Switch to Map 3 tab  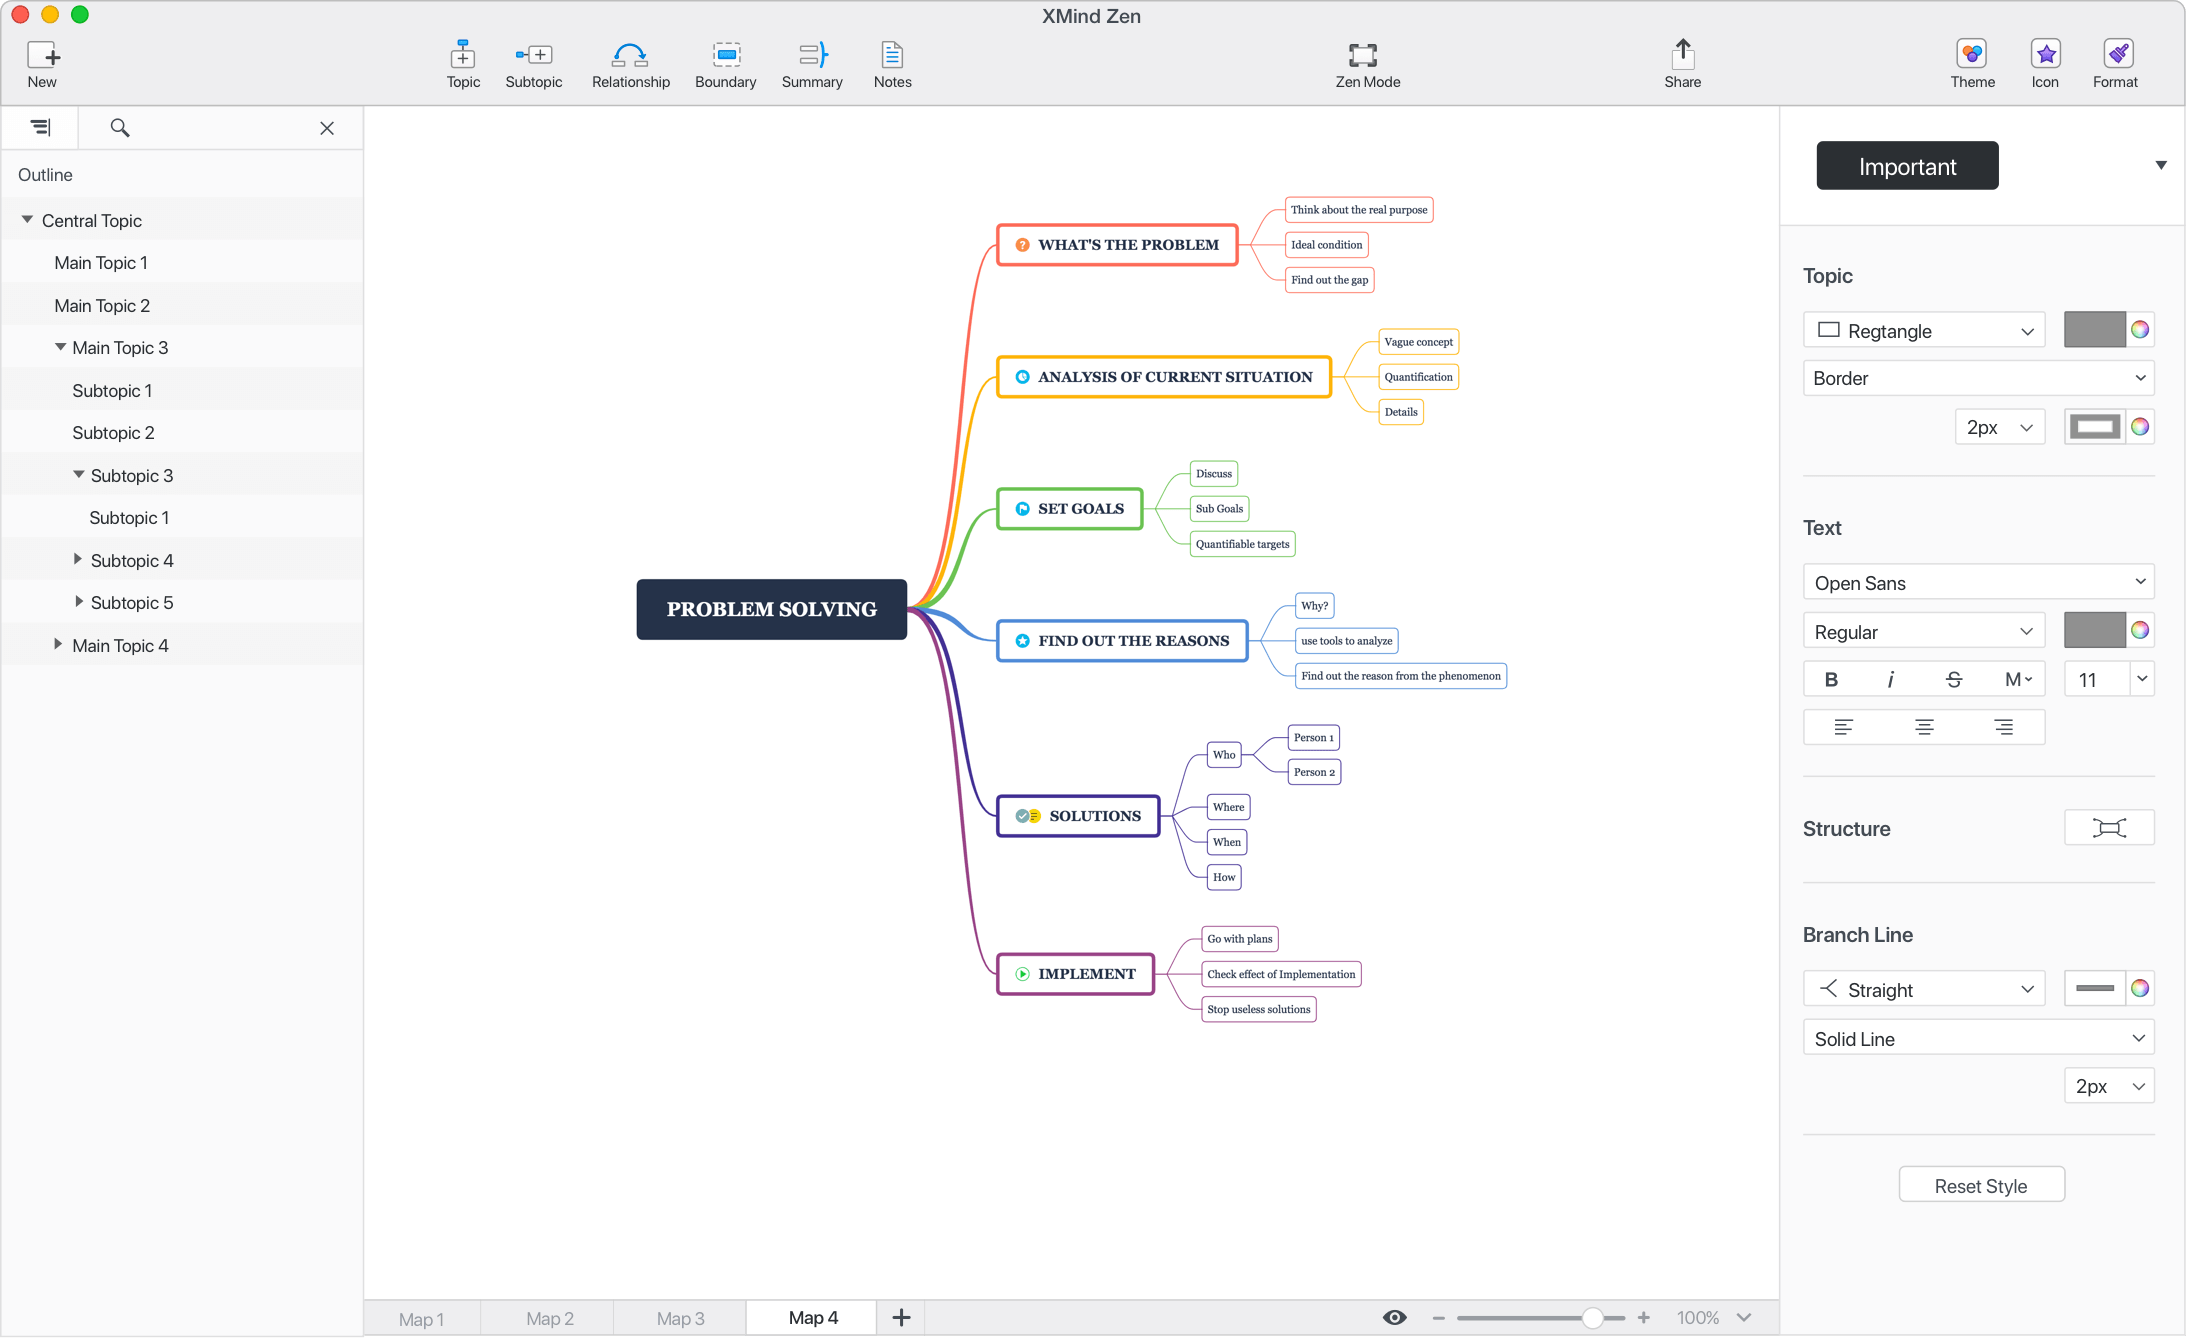[x=682, y=1316]
